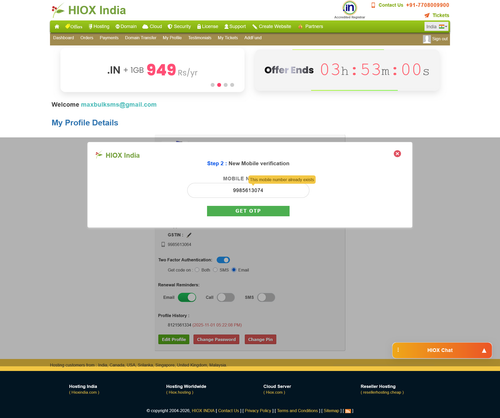Select the Email radio button for code
Viewport: 500px width, 418px height.
pyautogui.click(x=234, y=270)
